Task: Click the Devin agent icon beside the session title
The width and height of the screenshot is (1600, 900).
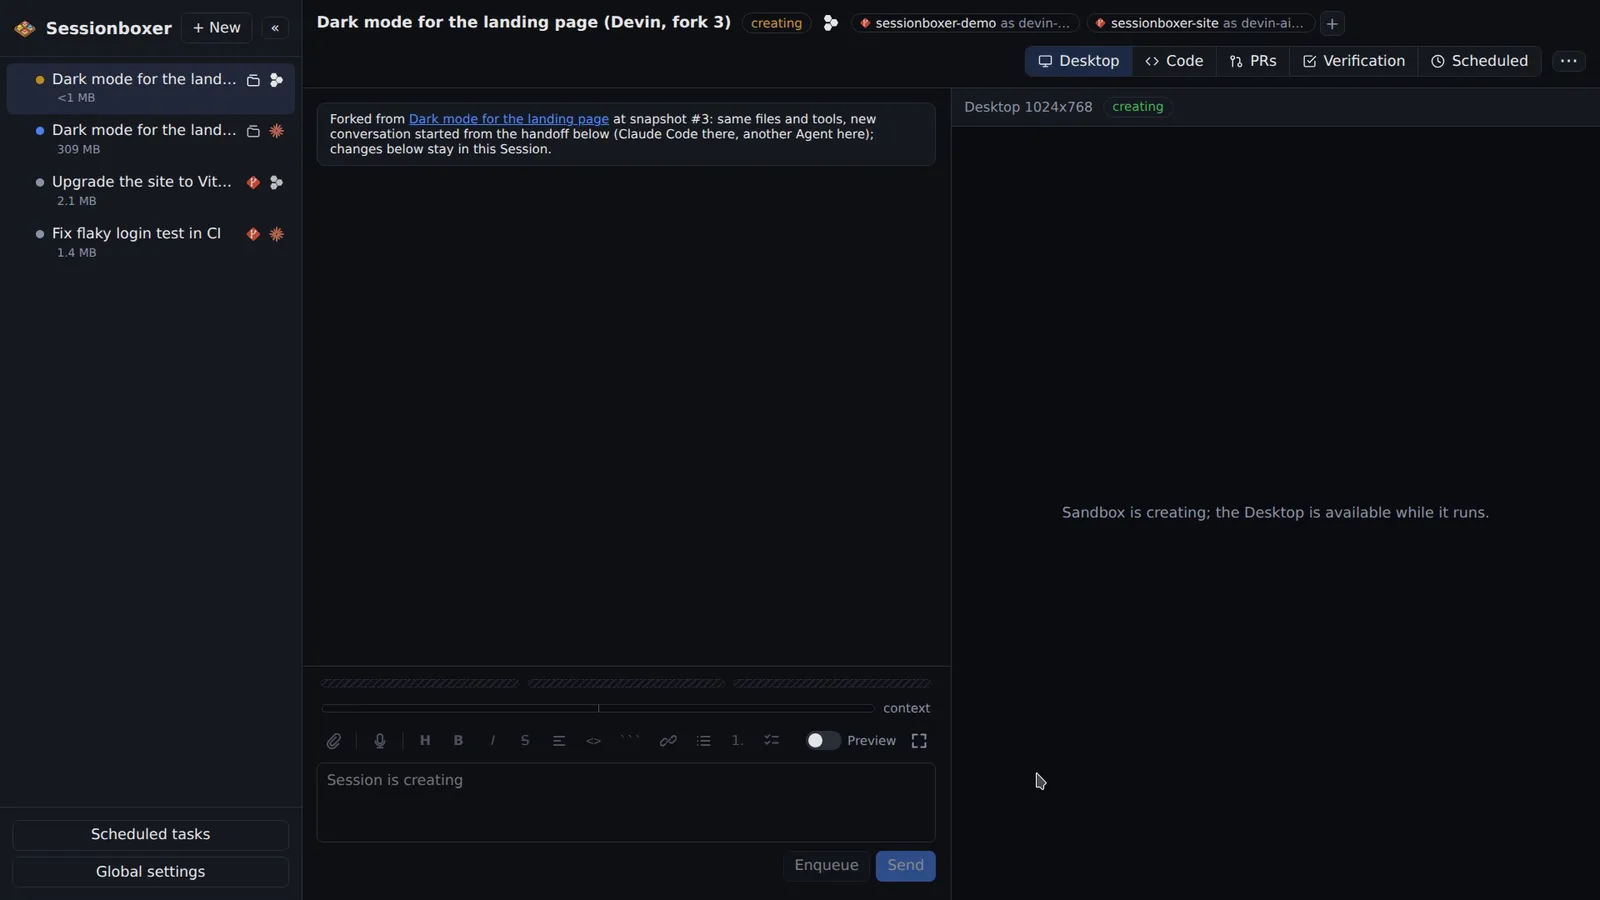Action: click(830, 23)
